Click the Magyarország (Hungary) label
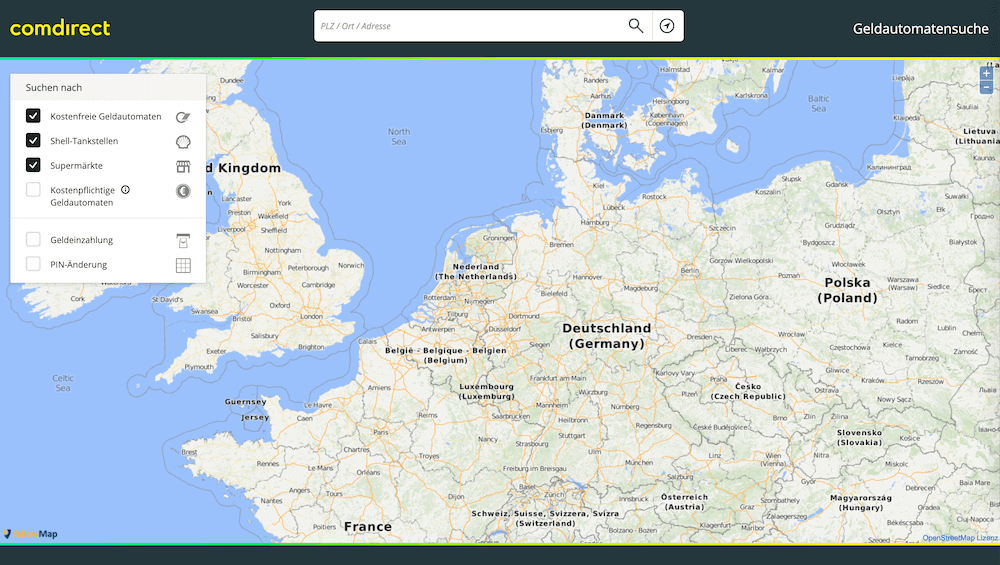The height and width of the screenshot is (565, 1000). (861, 503)
